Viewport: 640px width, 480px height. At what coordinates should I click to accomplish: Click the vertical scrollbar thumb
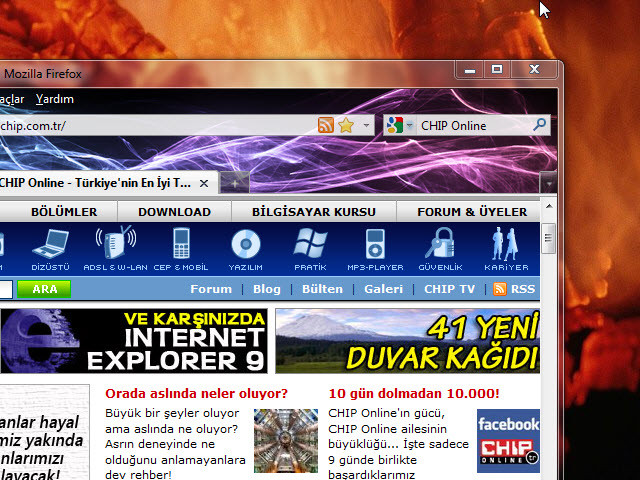(x=549, y=238)
